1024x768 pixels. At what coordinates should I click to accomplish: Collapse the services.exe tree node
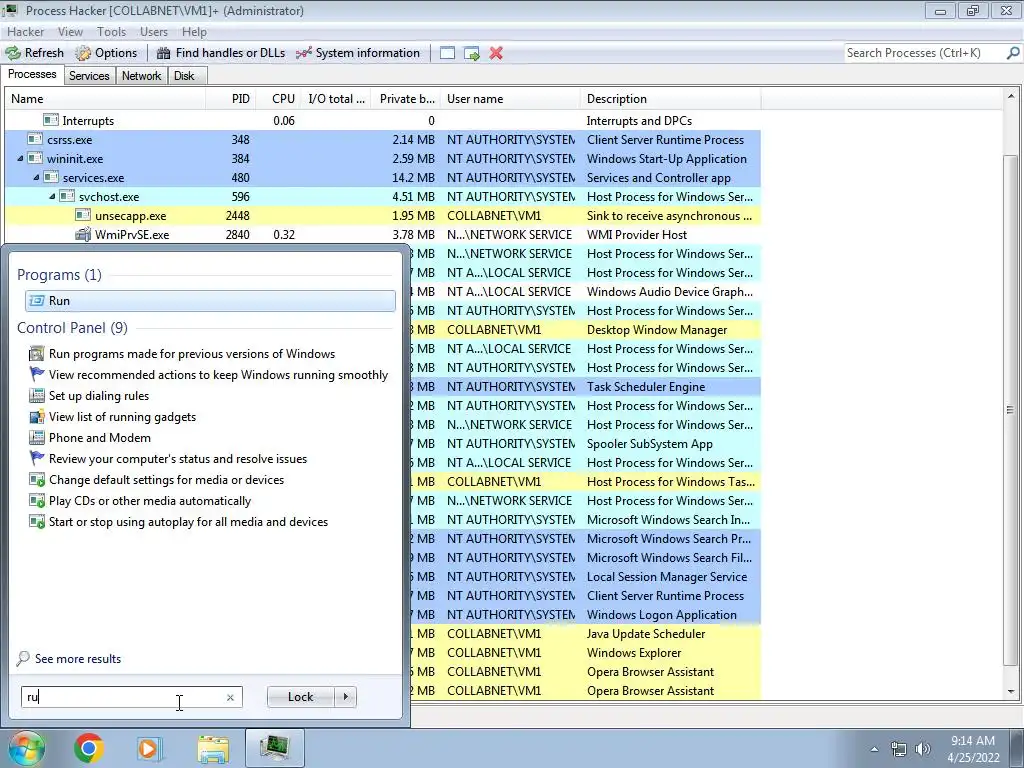[36, 177]
